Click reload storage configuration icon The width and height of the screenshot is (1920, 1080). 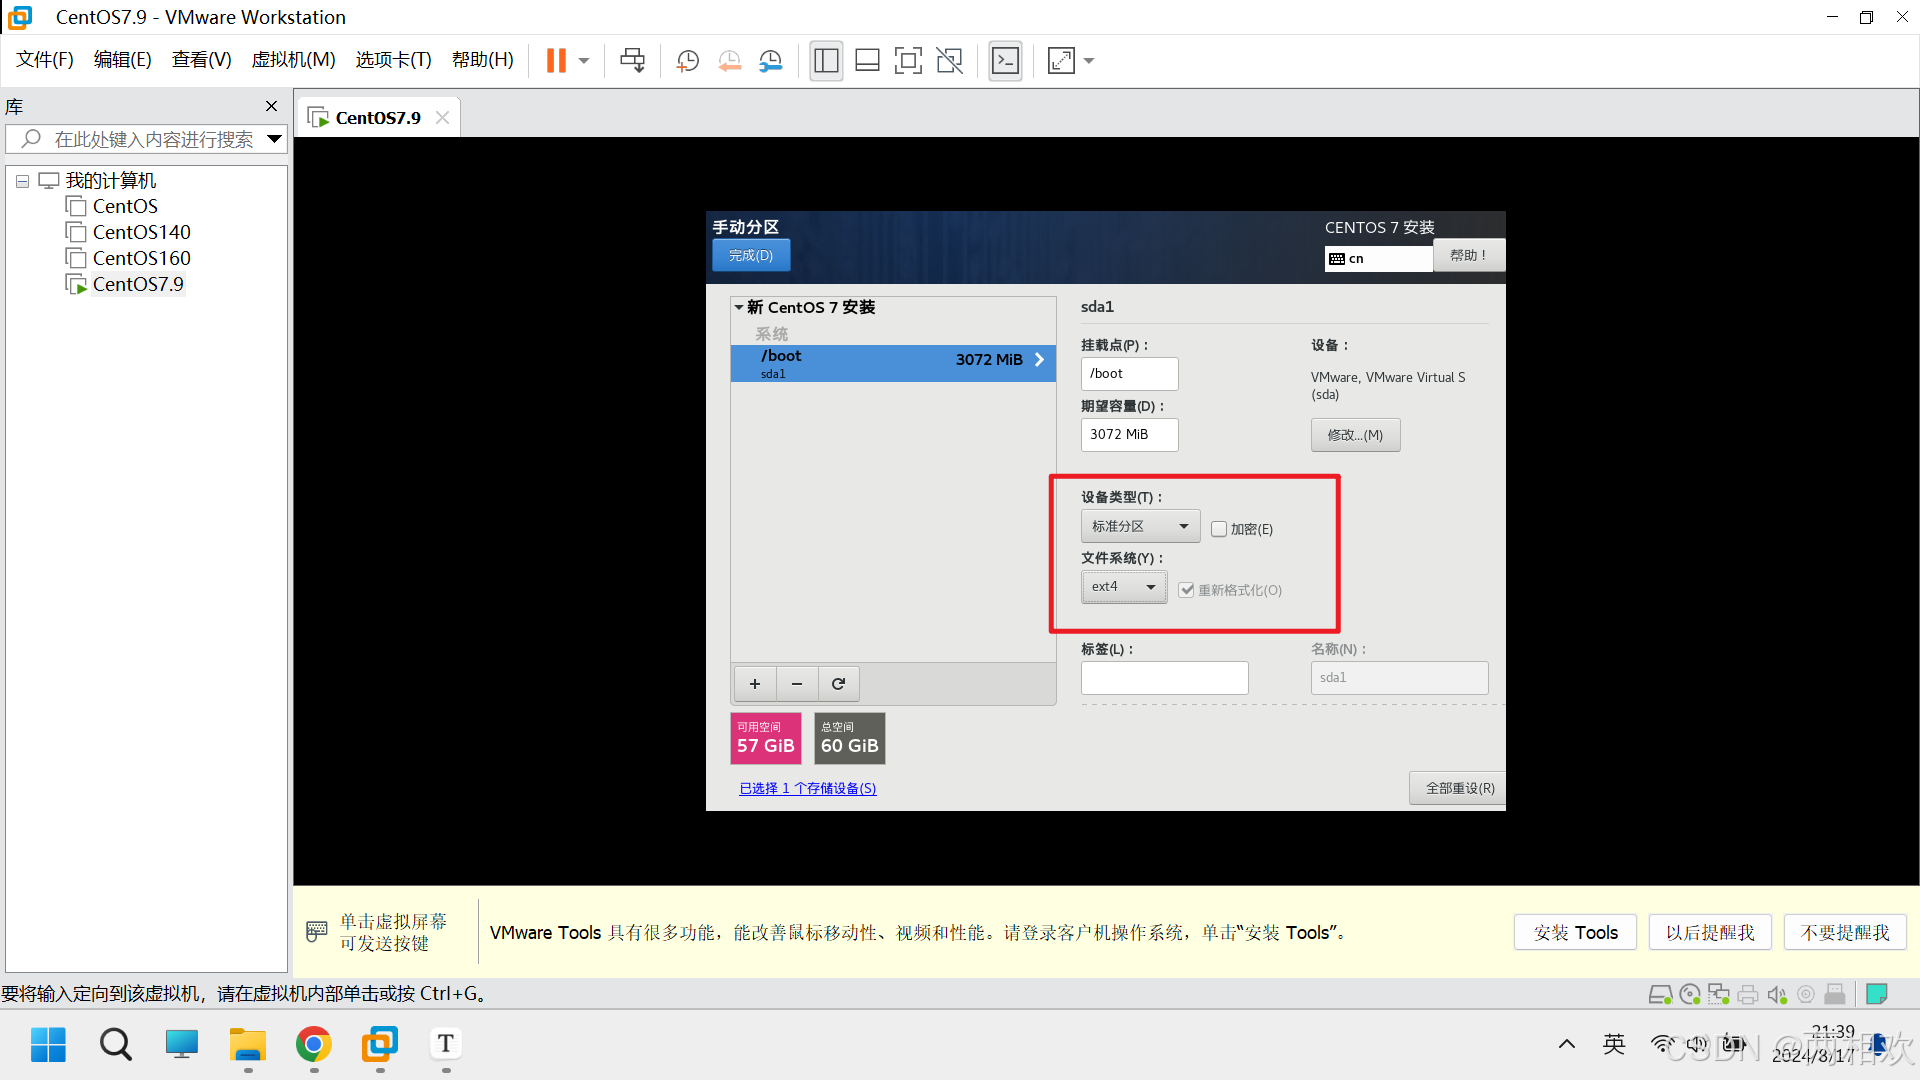pyautogui.click(x=838, y=684)
